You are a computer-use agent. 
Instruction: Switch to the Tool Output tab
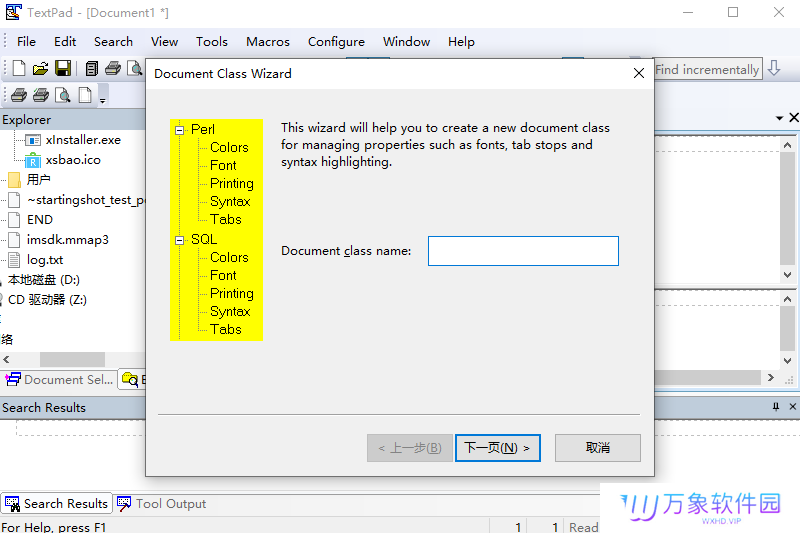(x=161, y=504)
